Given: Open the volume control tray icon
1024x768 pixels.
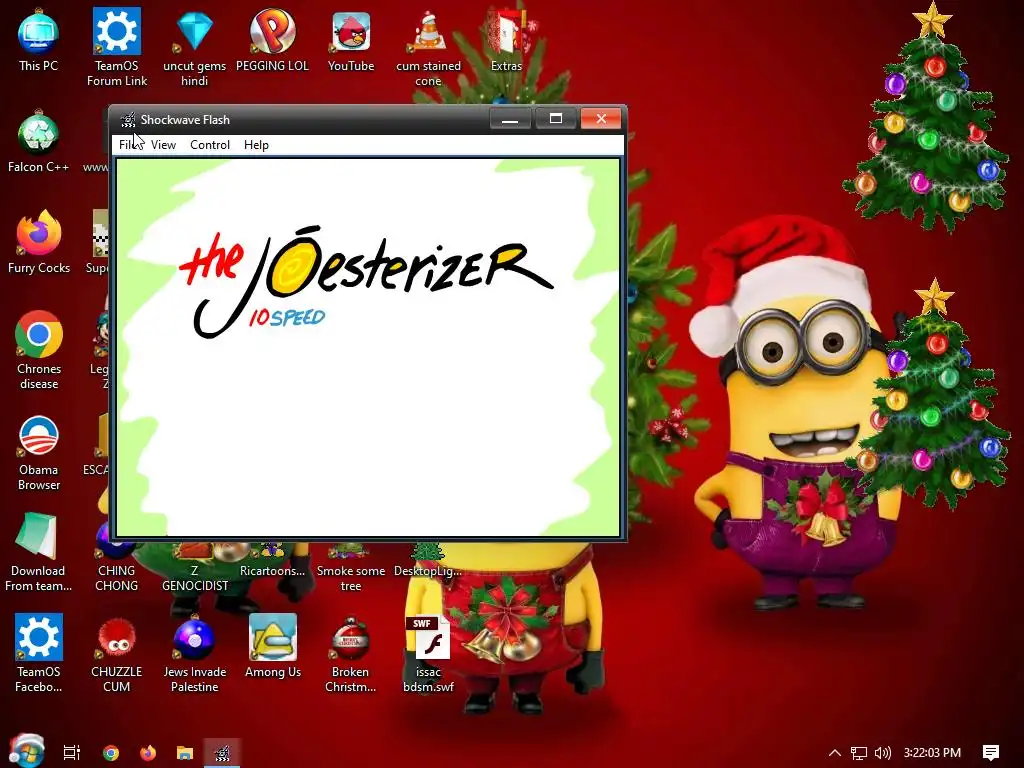Looking at the screenshot, I should [882, 752].
